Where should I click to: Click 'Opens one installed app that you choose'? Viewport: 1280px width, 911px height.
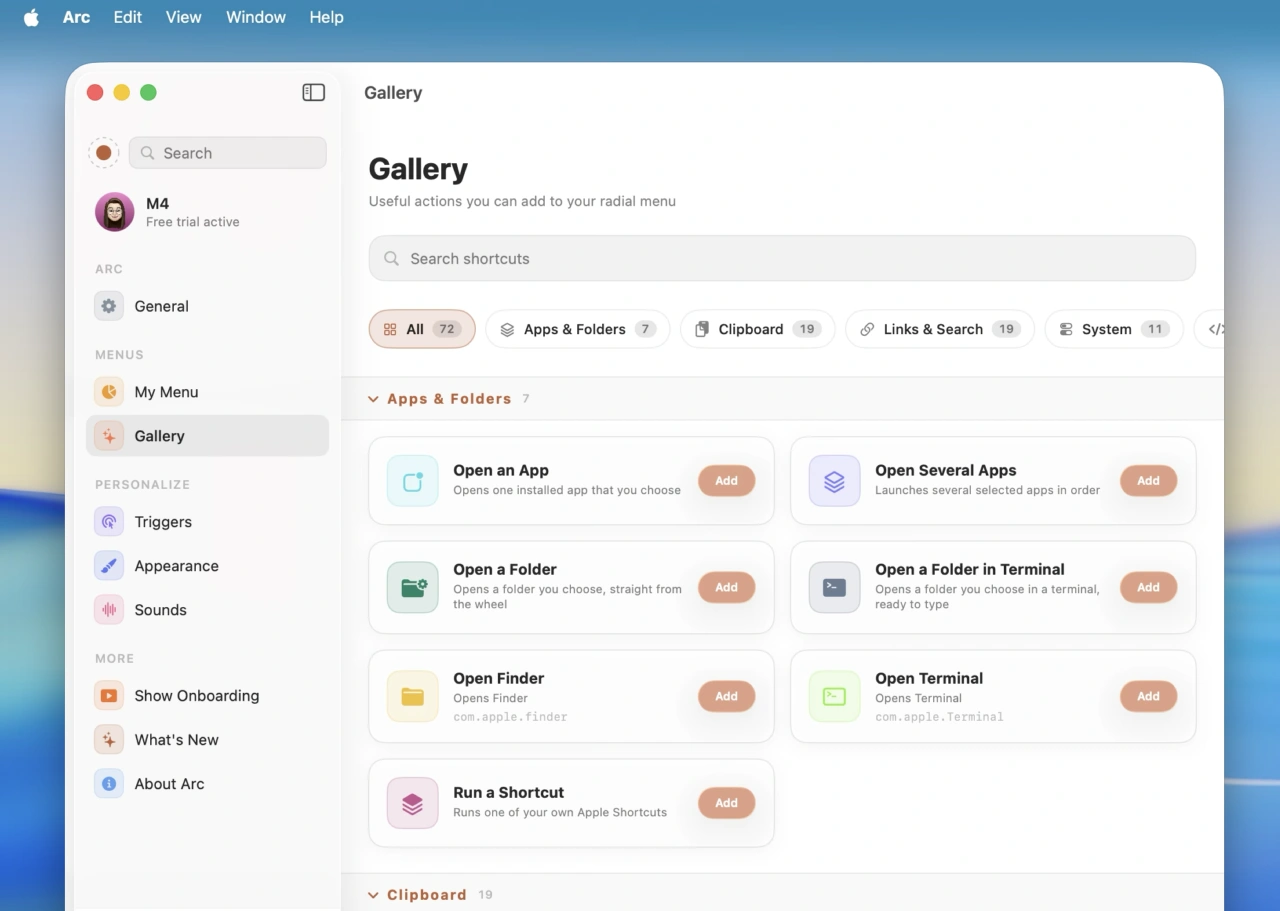567,490
